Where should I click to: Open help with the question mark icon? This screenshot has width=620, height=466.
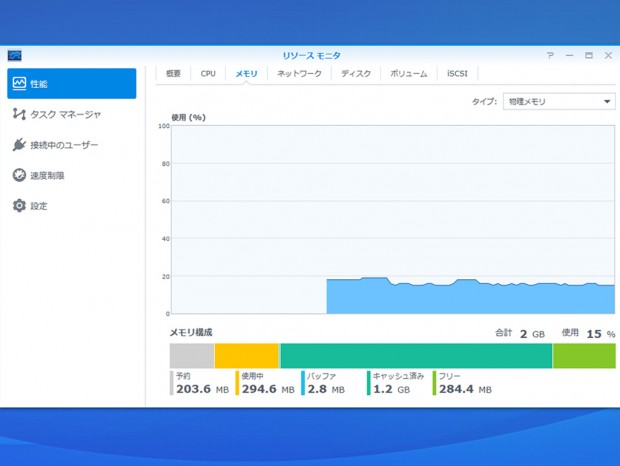550,56
